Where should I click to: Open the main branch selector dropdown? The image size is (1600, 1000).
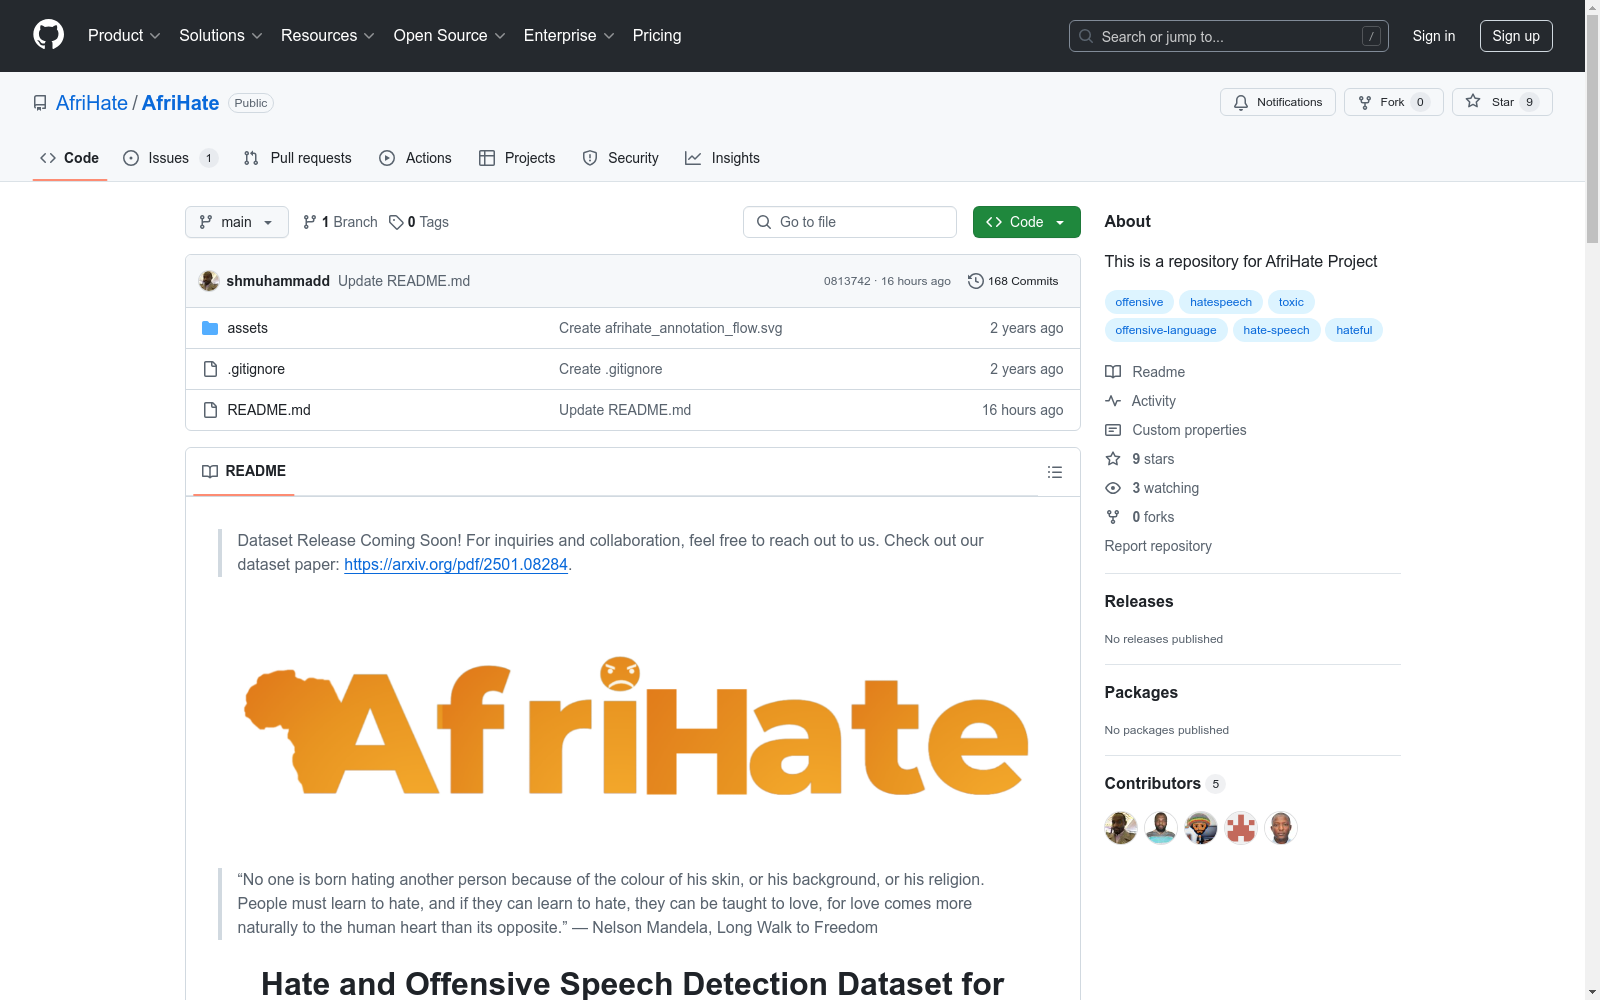pos(237,222)
